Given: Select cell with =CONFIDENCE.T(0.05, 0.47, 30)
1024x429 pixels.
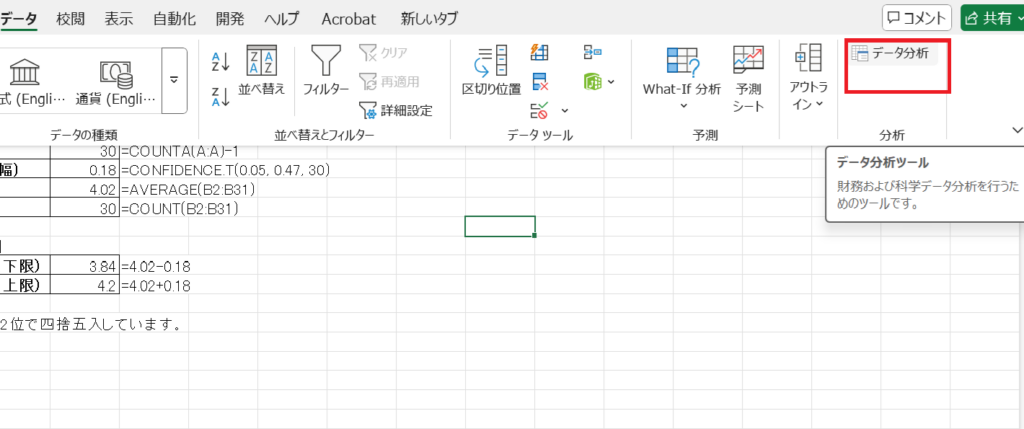Looking at the screenshot, I should coord(226,170).
